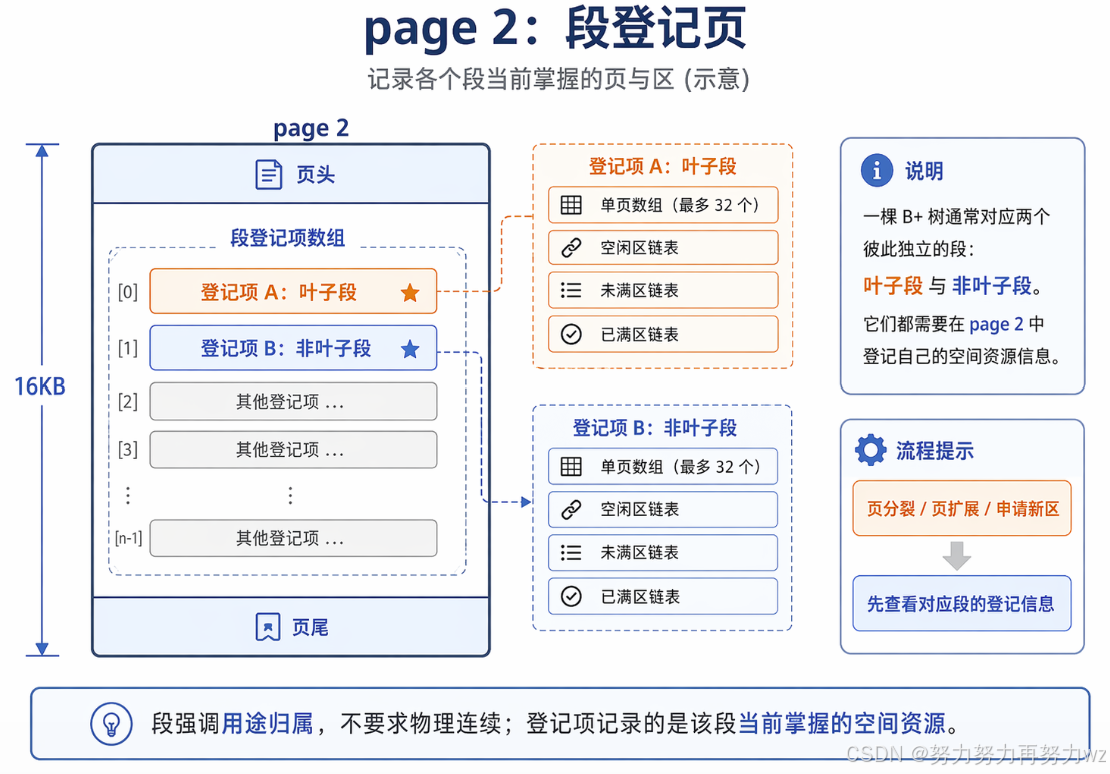The width and height of the screenshot is (1110, 774).
Task: Click 其他登记项 row at index [n-1]
Action: (293, 538)
